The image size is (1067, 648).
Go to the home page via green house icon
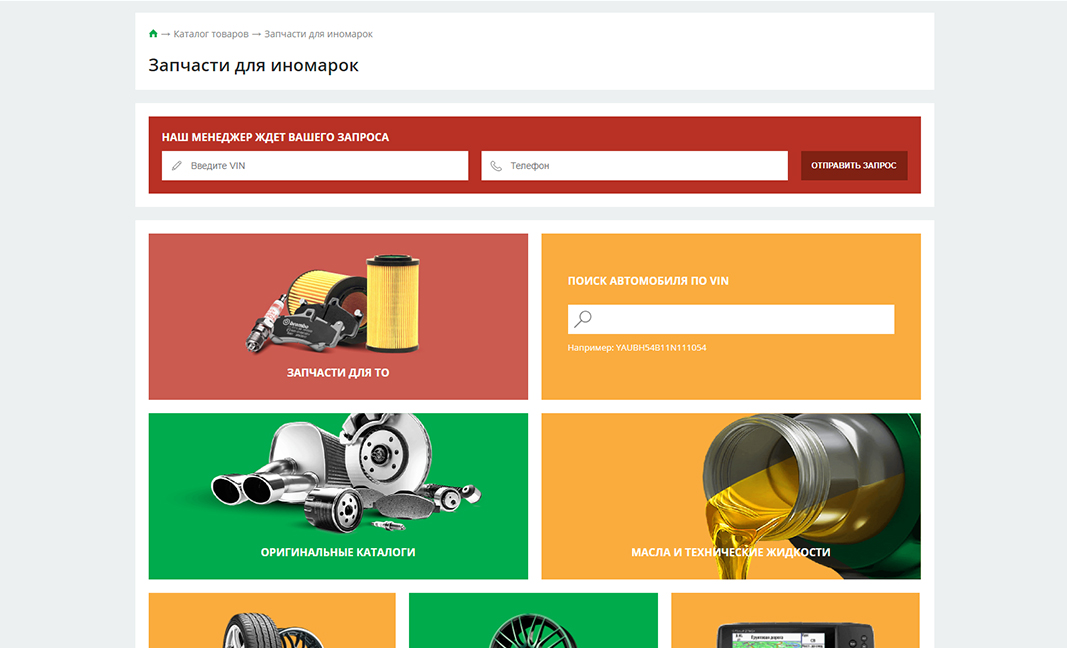point(153,33)
